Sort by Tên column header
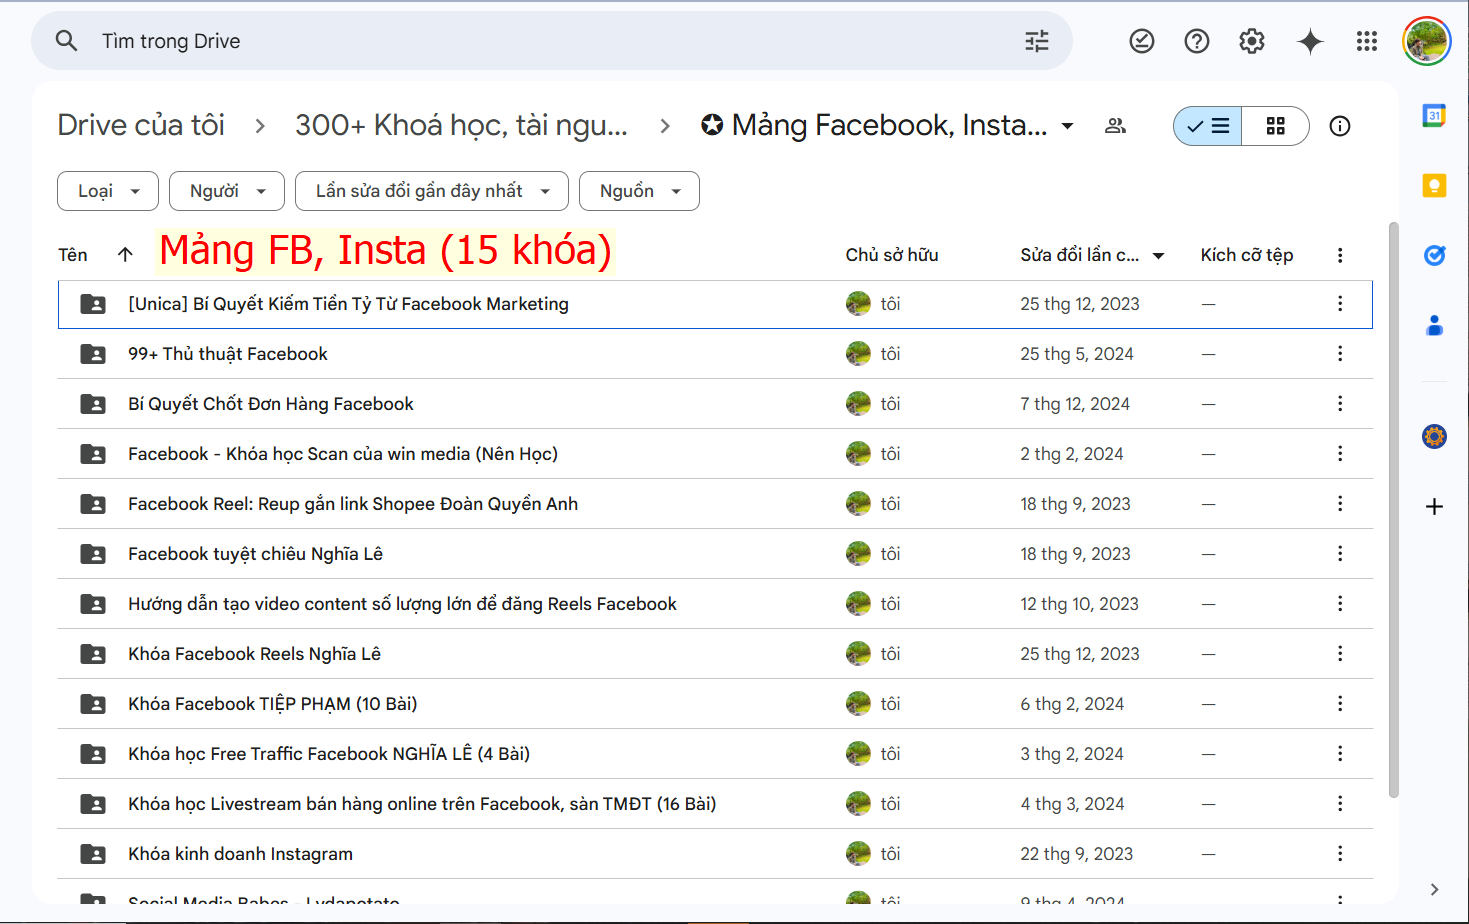This screenshot has height=924, width=1469. [x=73, y=255]
